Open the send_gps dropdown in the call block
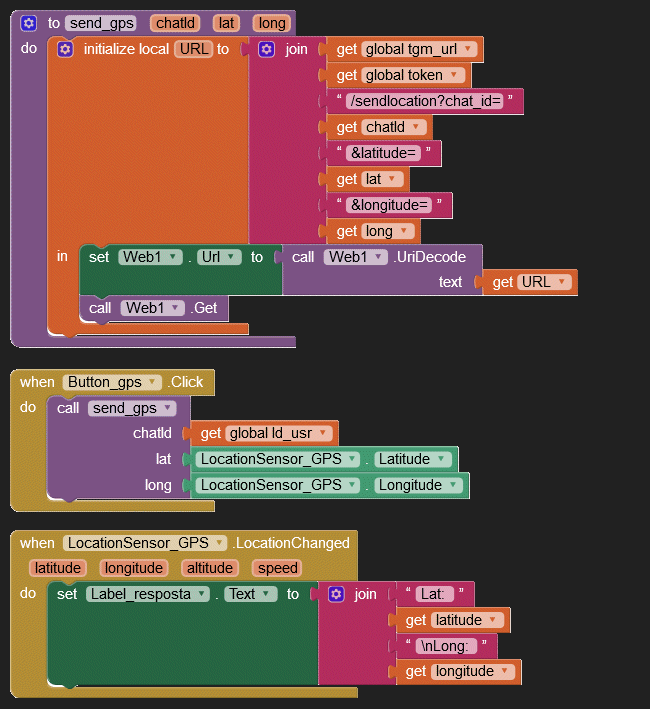Image resolution: width=650 pixels, height=709 pixels. pyautogui.click(x=168, y=408)
